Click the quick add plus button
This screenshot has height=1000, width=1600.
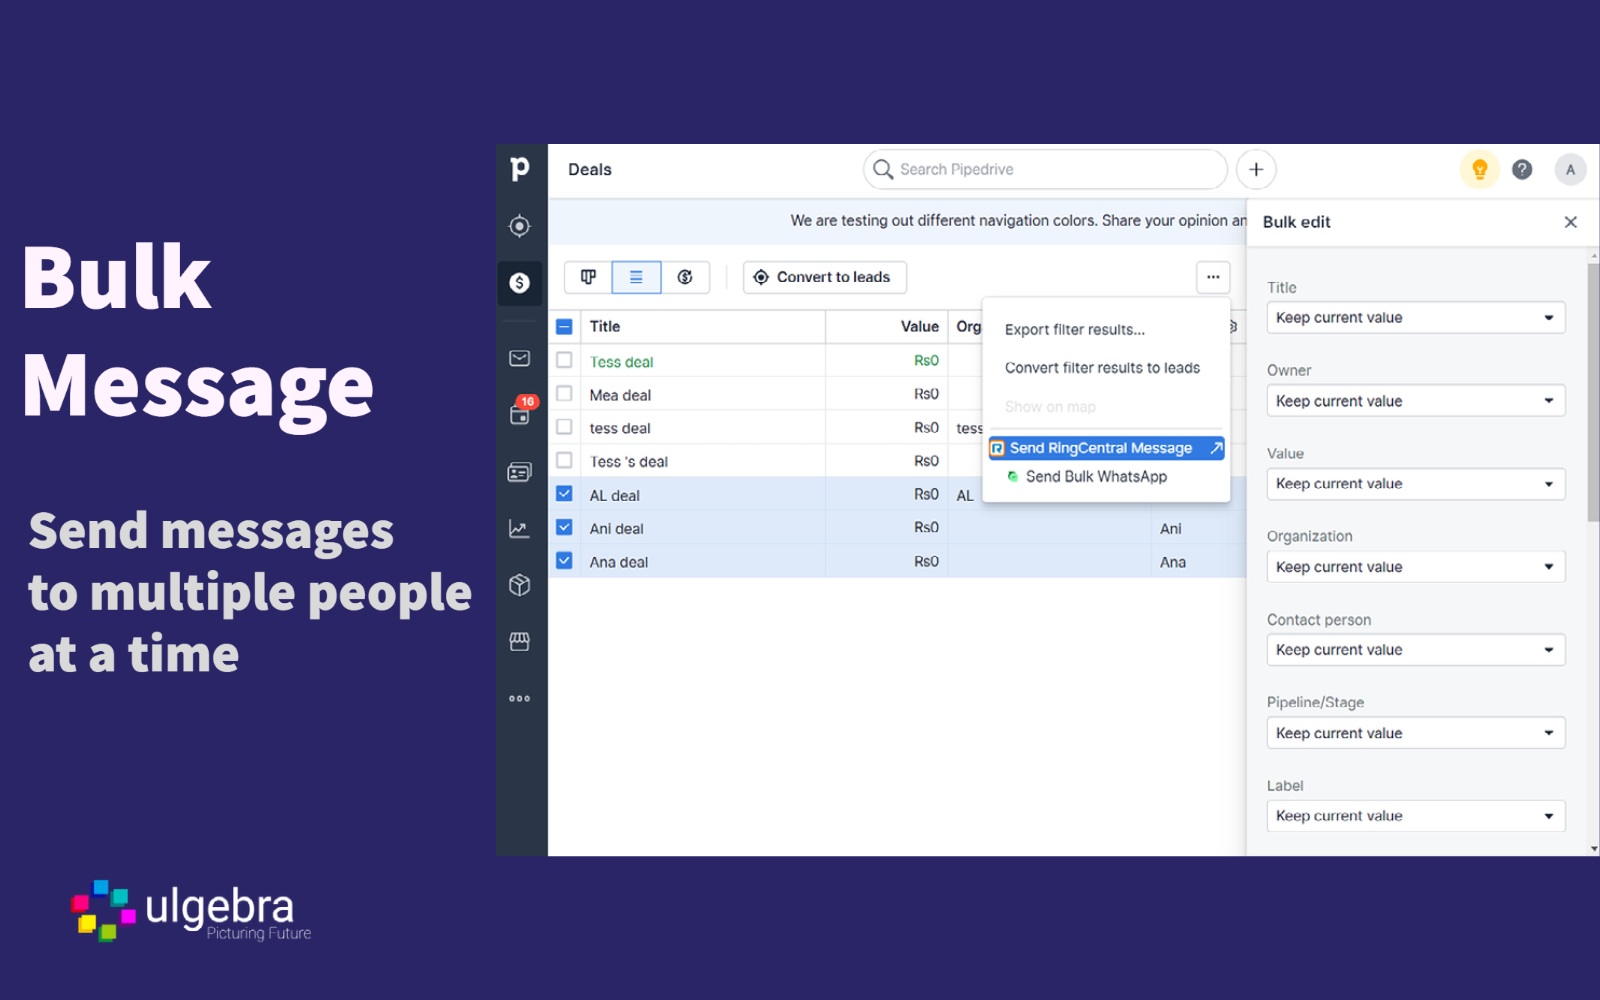(1256, 170)
